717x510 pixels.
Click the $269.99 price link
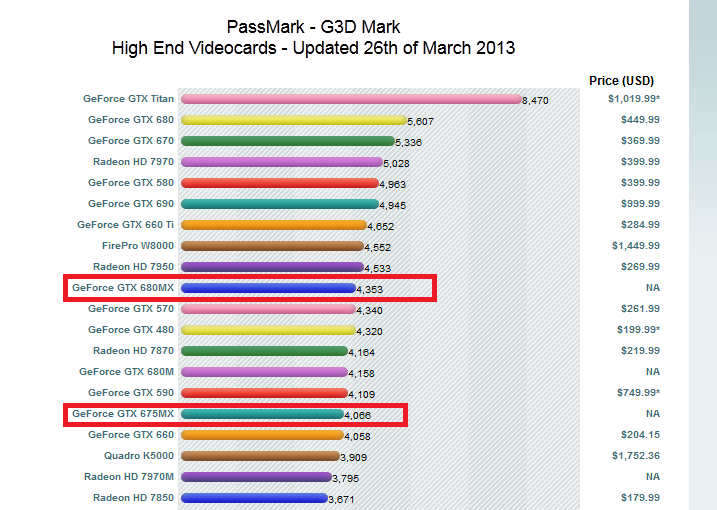coord(640,267)
